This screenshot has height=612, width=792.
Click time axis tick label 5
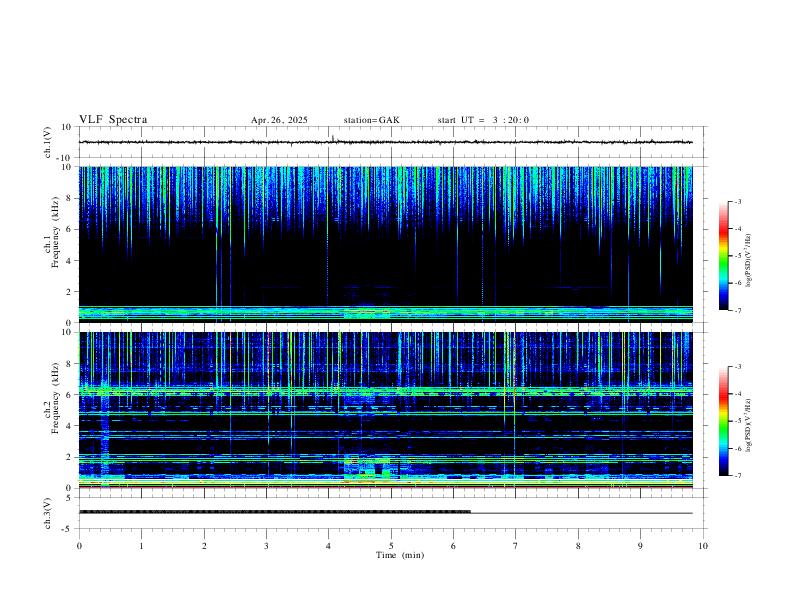tap(391, 546)
